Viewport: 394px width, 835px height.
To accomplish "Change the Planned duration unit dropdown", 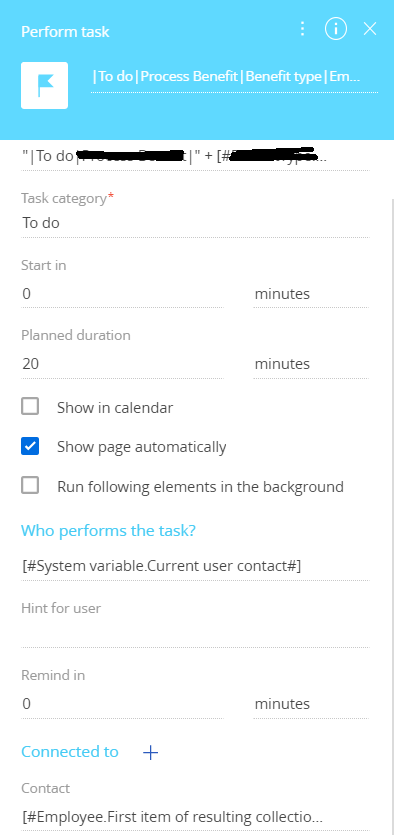I will click(311, 364).
